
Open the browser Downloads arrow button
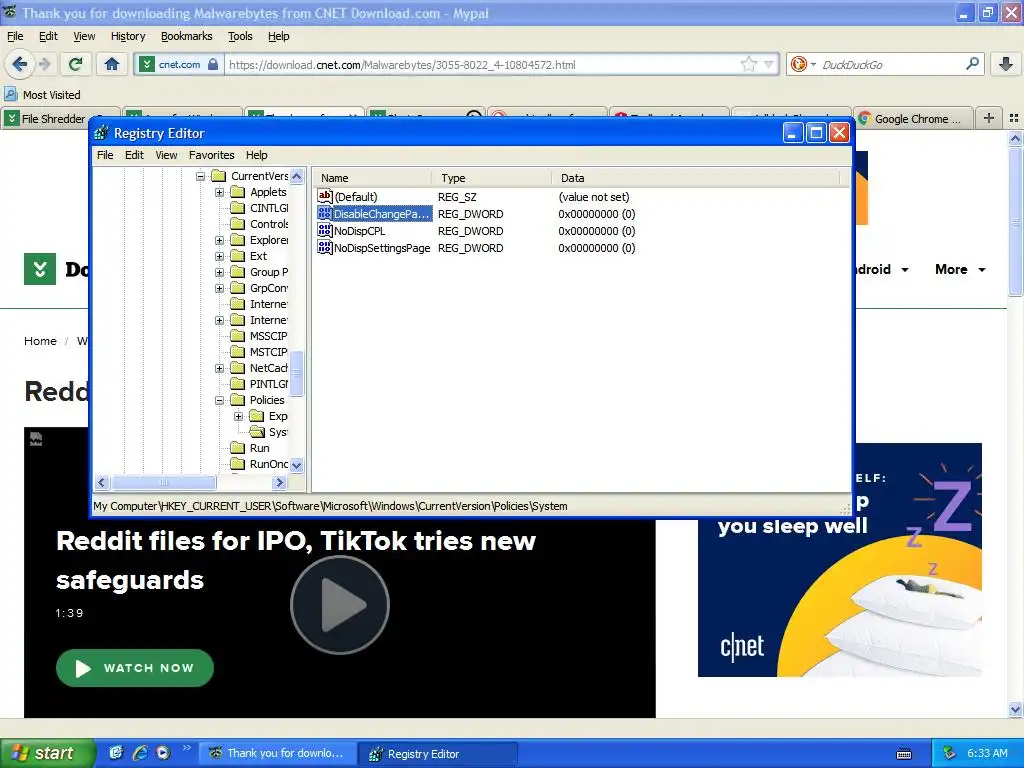pos(1006,64)
